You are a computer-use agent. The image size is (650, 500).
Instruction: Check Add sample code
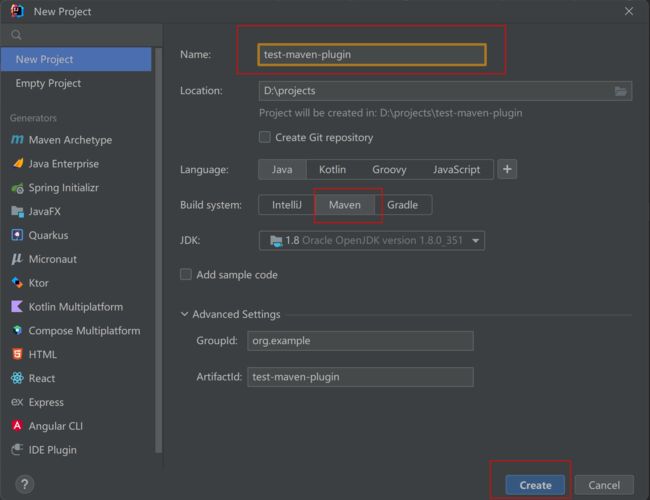tap(186, 274)
